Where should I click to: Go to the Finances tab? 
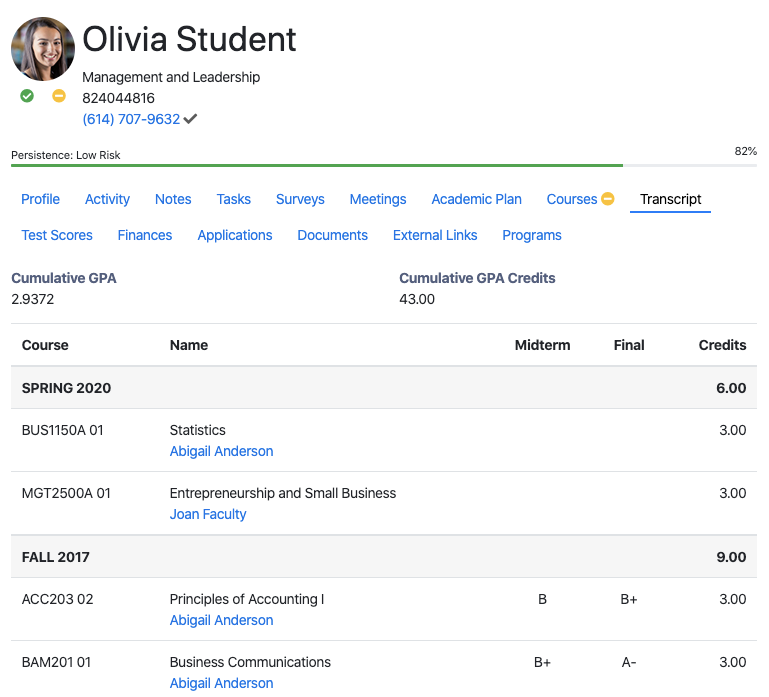point(145,235)
